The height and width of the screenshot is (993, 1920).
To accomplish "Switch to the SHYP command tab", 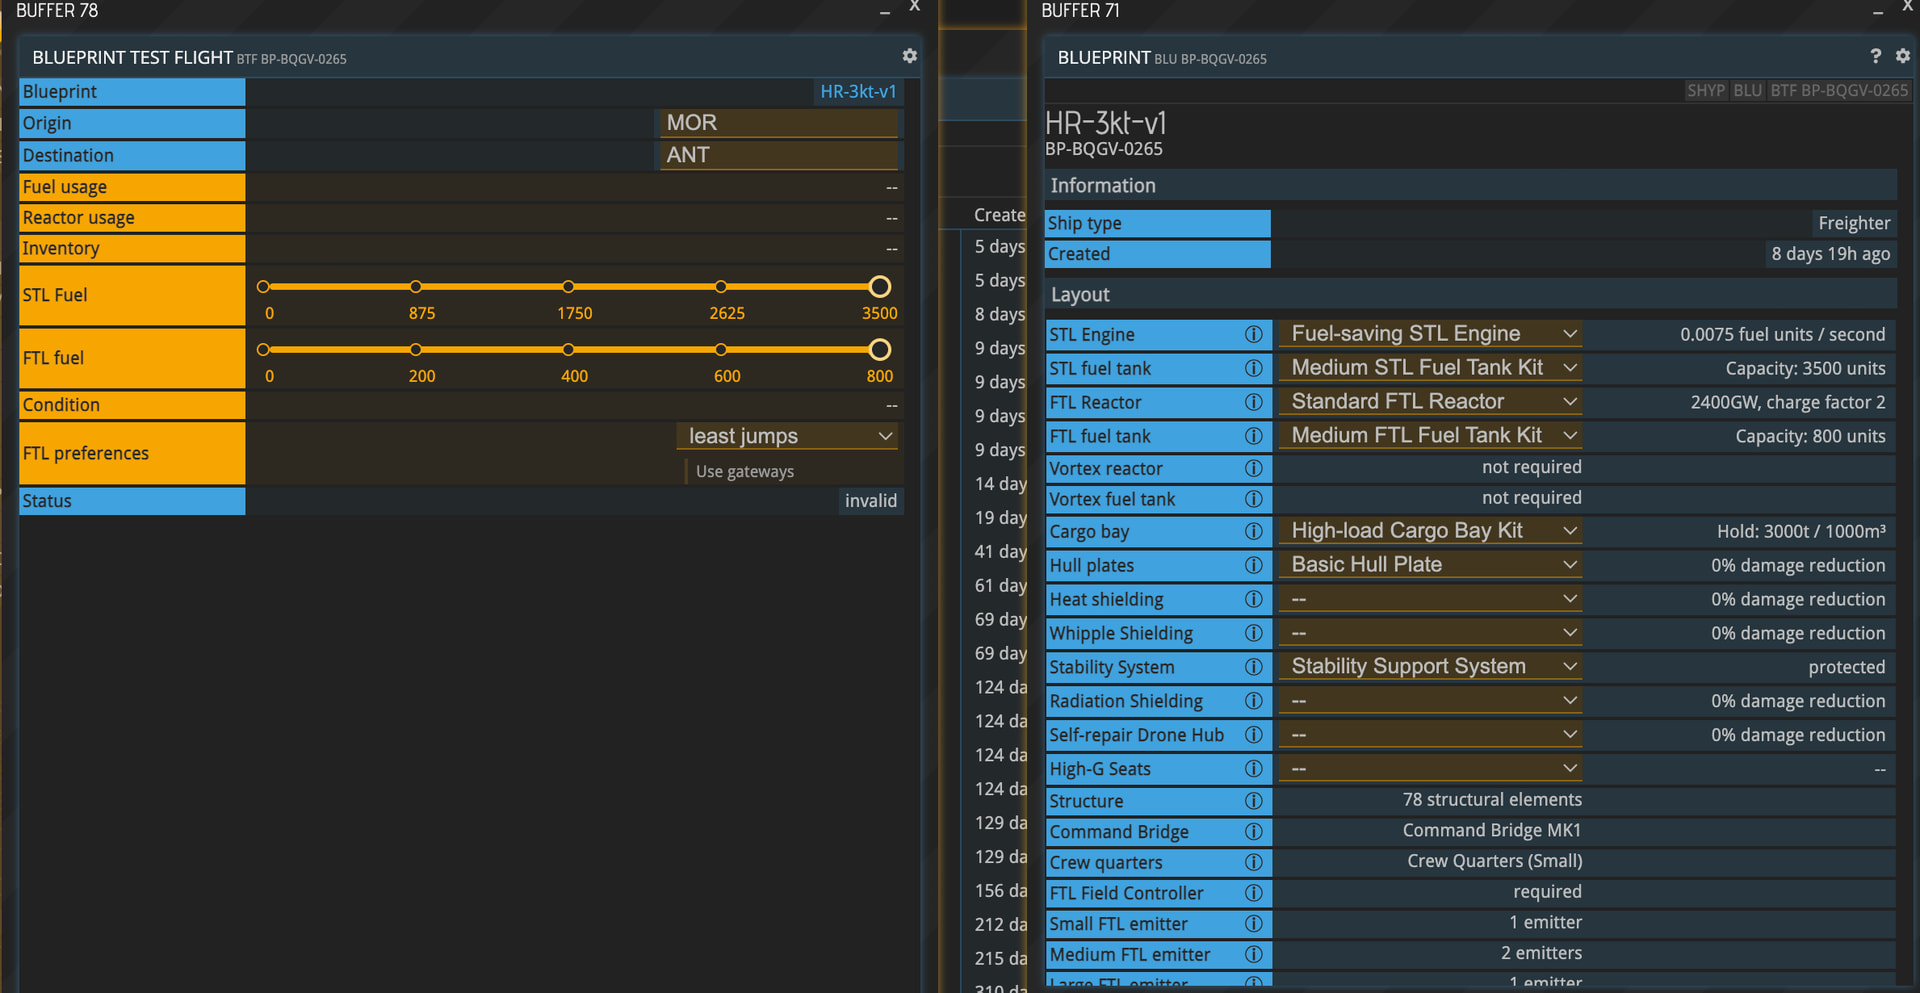I will click(1705, 90).
